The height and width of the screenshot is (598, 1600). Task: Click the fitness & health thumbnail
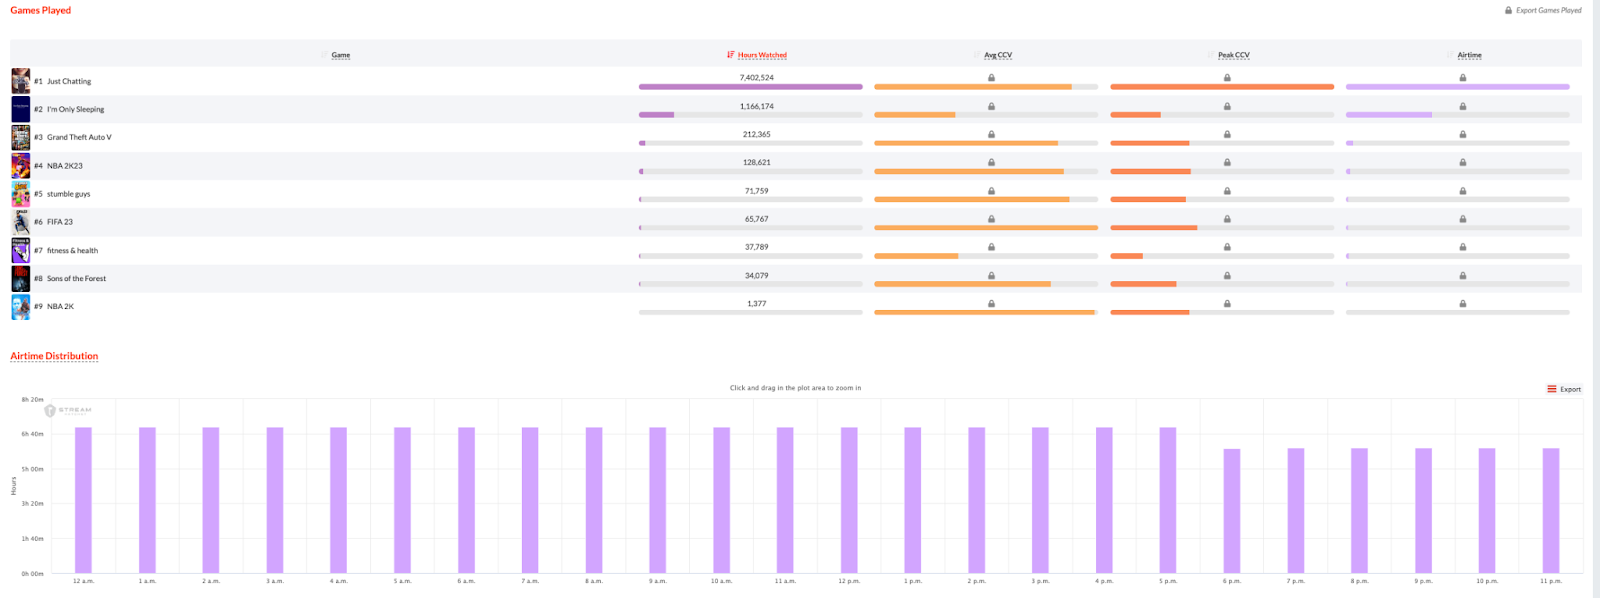[21, 250]
